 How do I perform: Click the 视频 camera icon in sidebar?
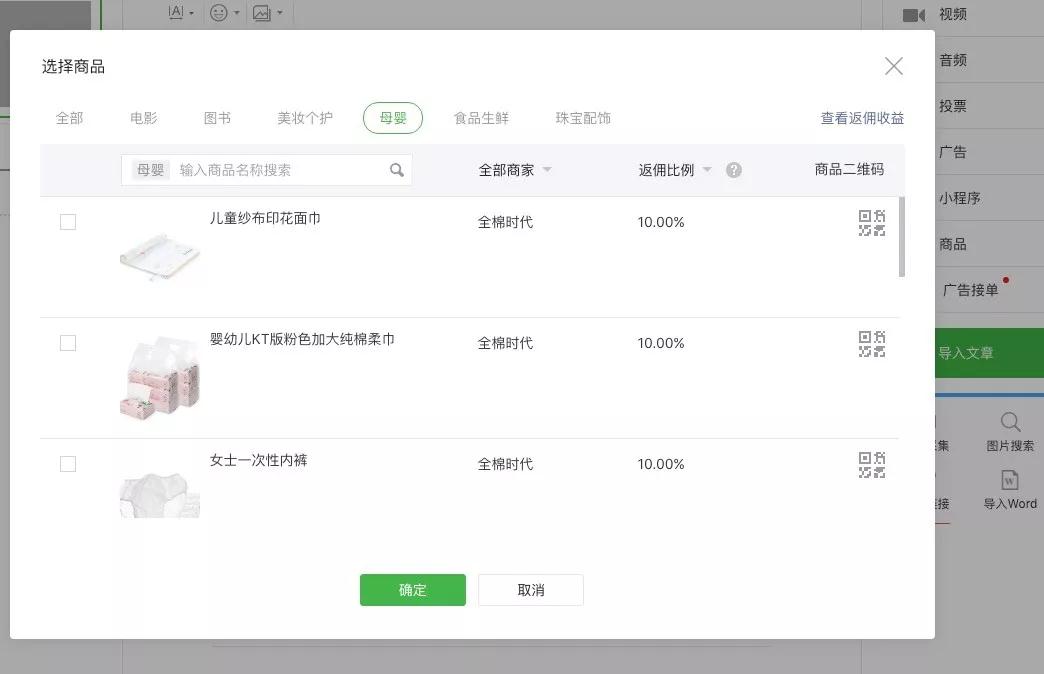(914, 15)
